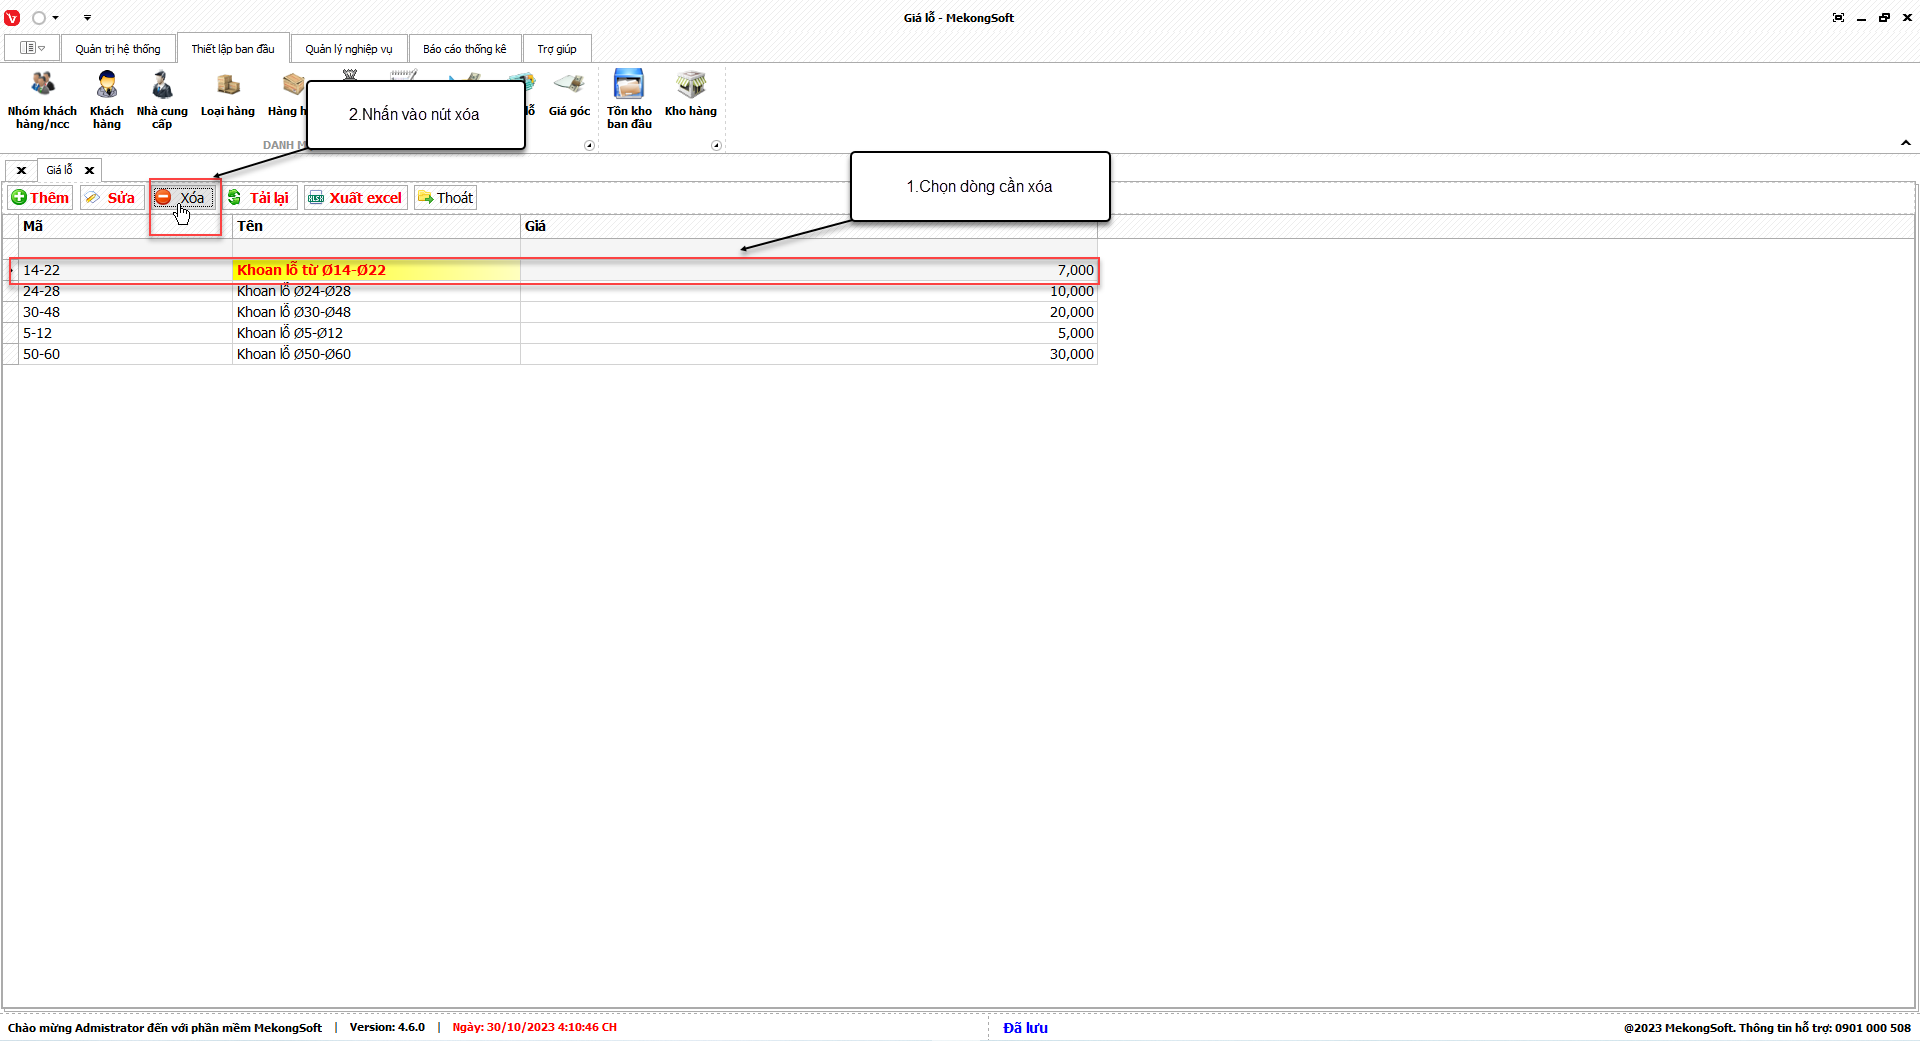Viewport: 1920px width, 1041px height.
Task: Click the name cell Khoan lỗ Ø5-Ø12
Action: [x=376, y=333]
